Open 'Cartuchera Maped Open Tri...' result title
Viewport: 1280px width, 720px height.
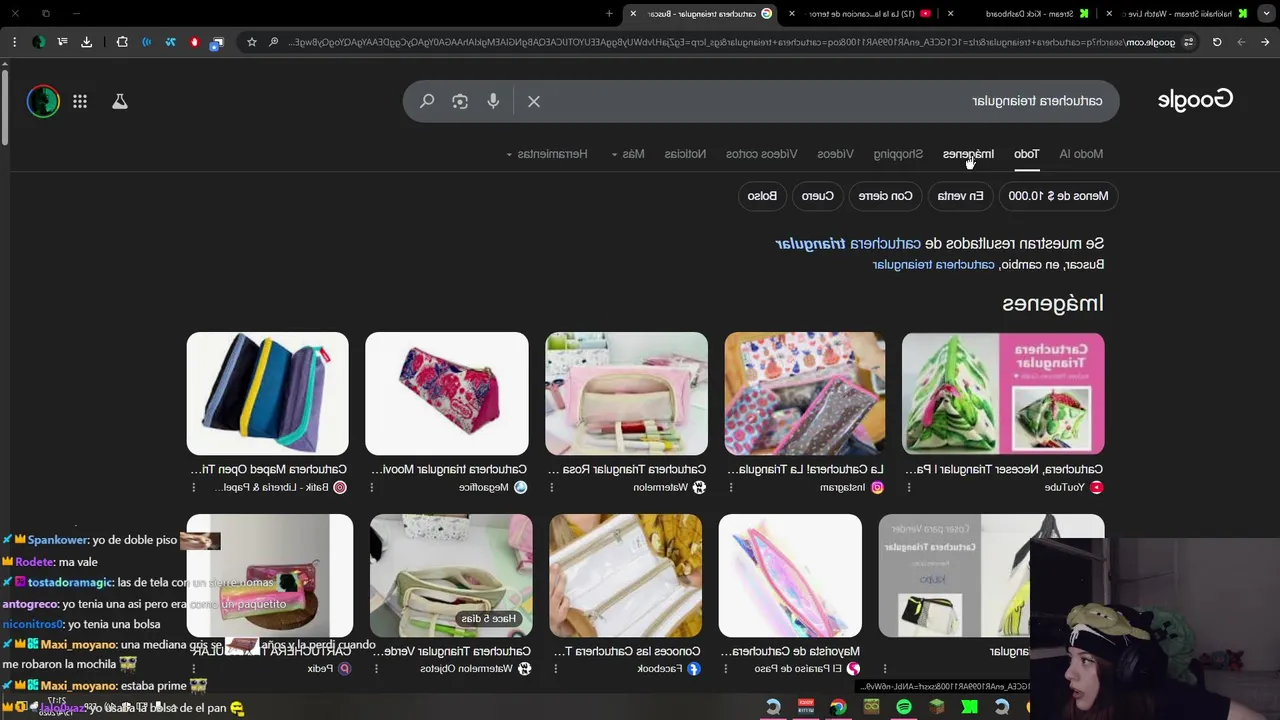(x=268, y=469)
